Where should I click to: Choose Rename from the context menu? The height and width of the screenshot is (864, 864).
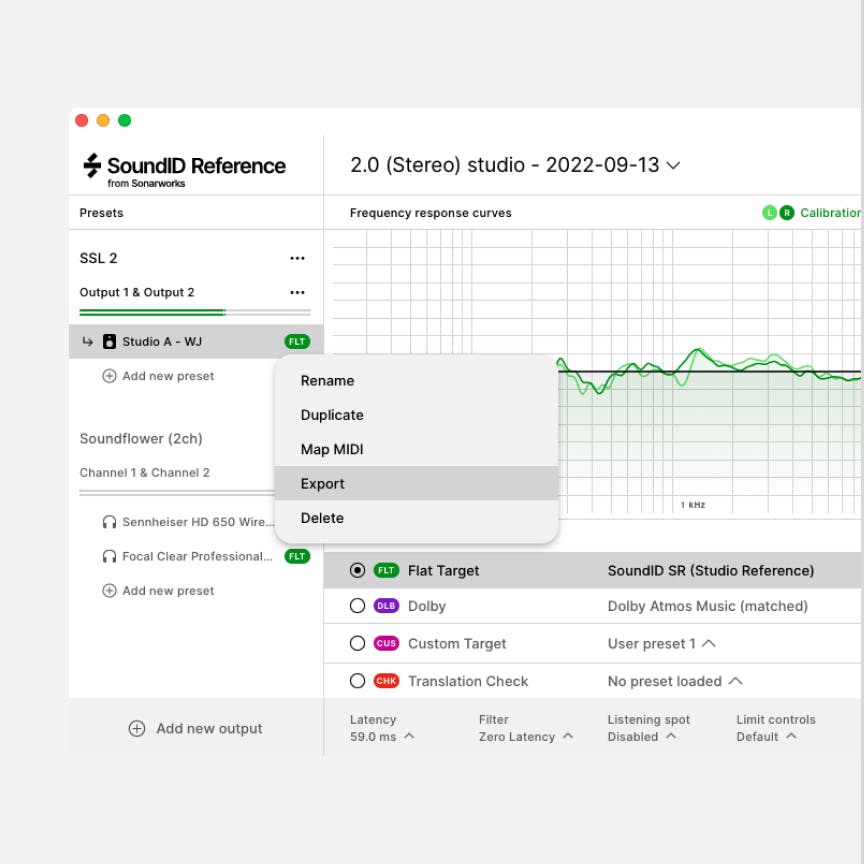pyautogui.click(x=417, y=381)
